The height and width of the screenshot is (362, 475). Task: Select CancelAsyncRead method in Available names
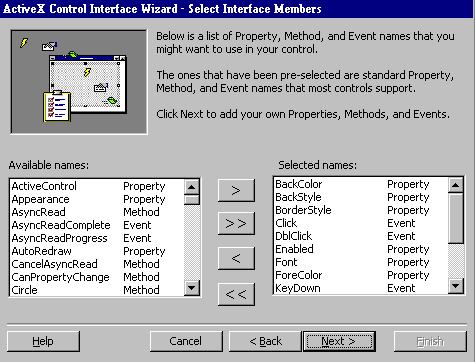pos(97,264)
